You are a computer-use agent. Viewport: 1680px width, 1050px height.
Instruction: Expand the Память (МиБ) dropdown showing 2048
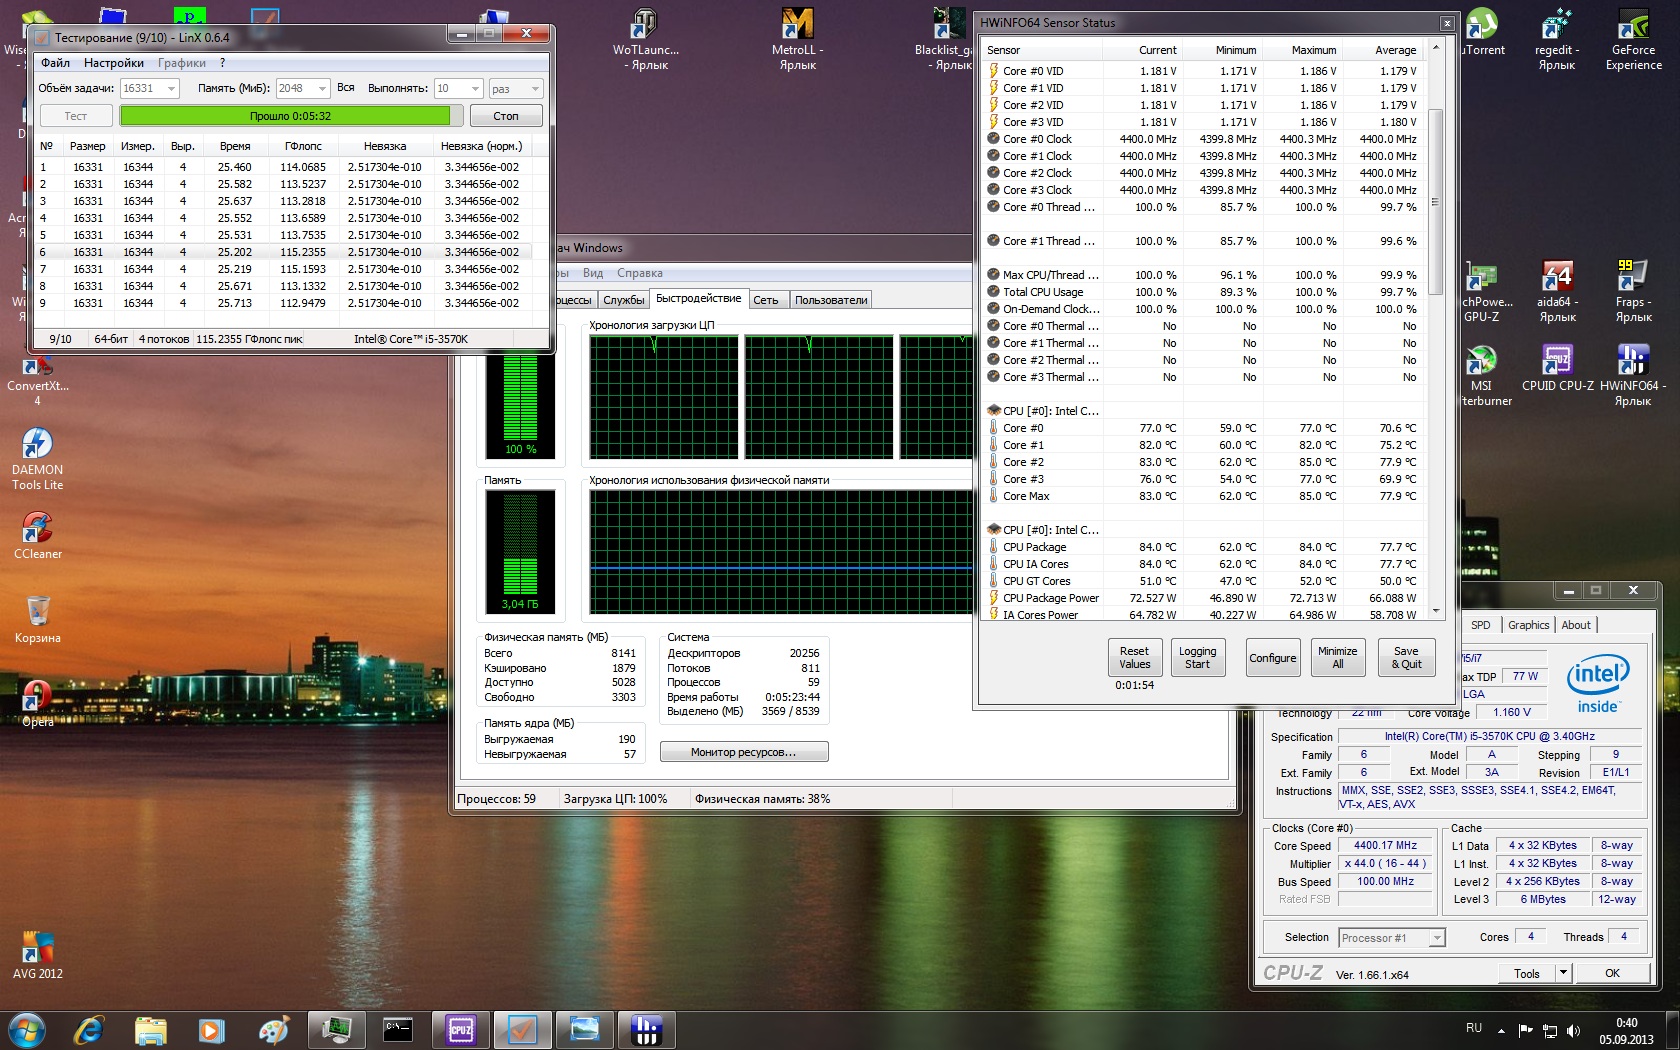click(322, 89)
